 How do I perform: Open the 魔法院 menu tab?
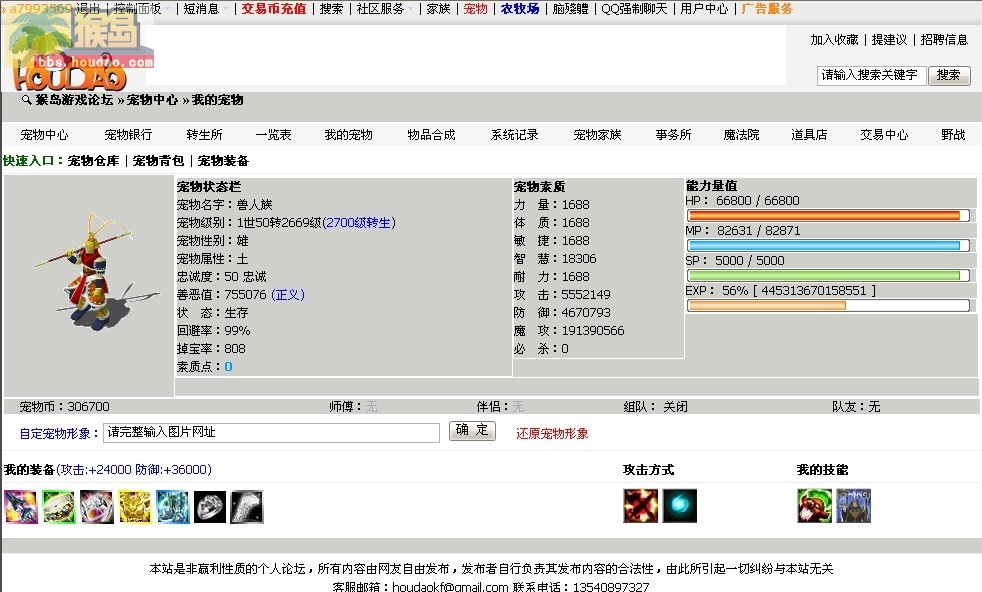point(741,135)
